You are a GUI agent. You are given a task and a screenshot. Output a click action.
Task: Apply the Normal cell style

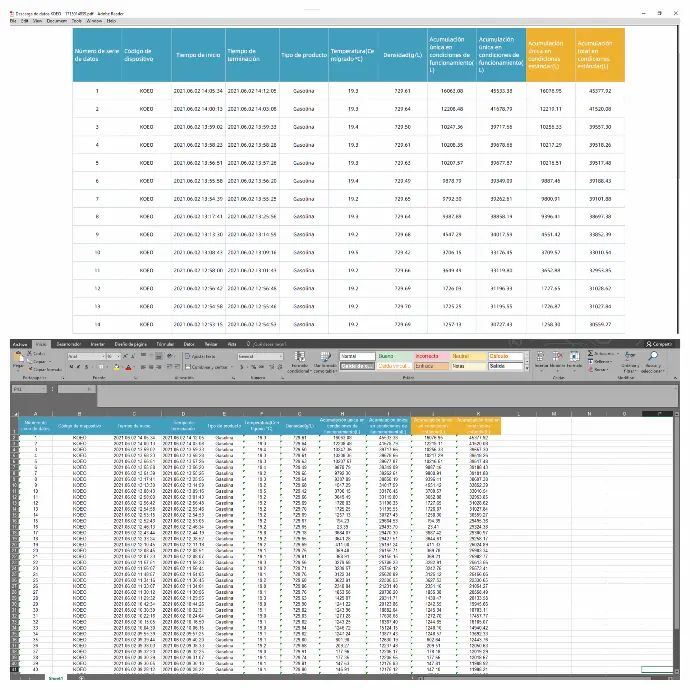click(357, 356)
